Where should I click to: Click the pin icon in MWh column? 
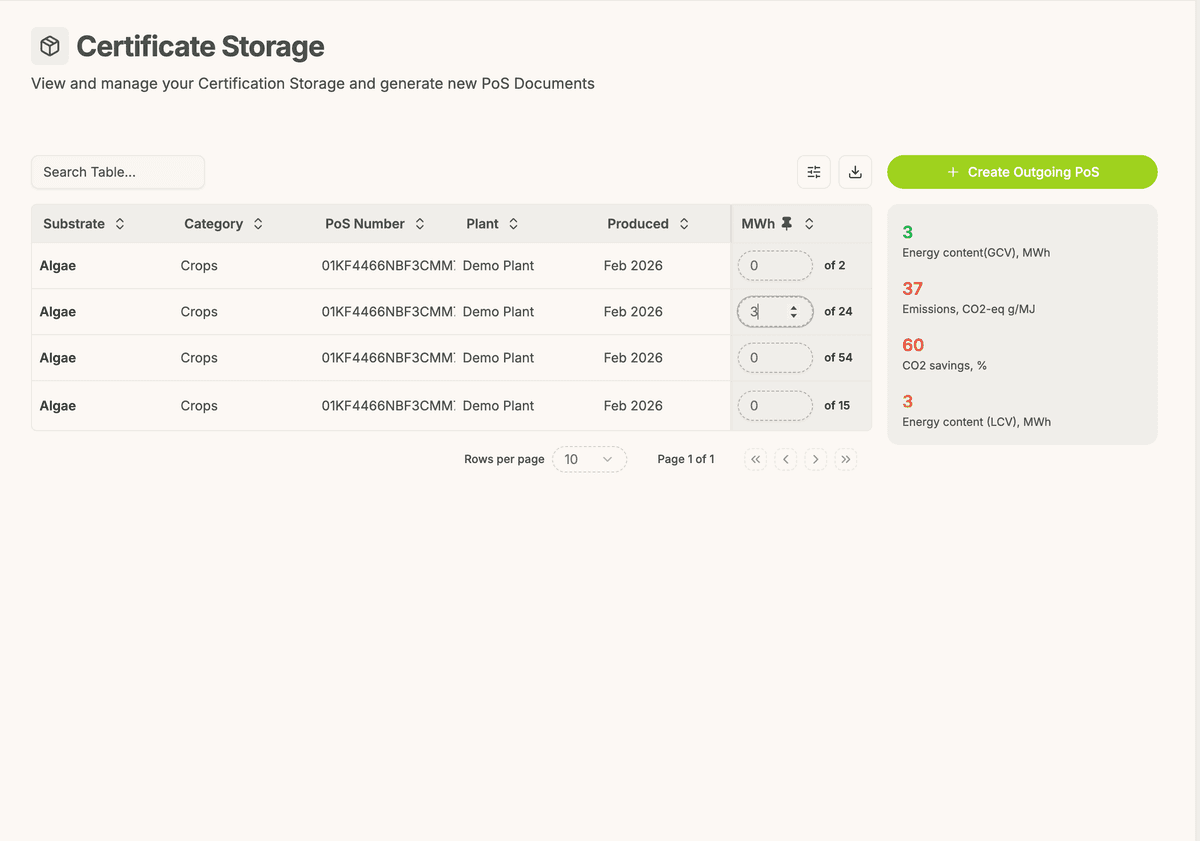coord(787,224)
